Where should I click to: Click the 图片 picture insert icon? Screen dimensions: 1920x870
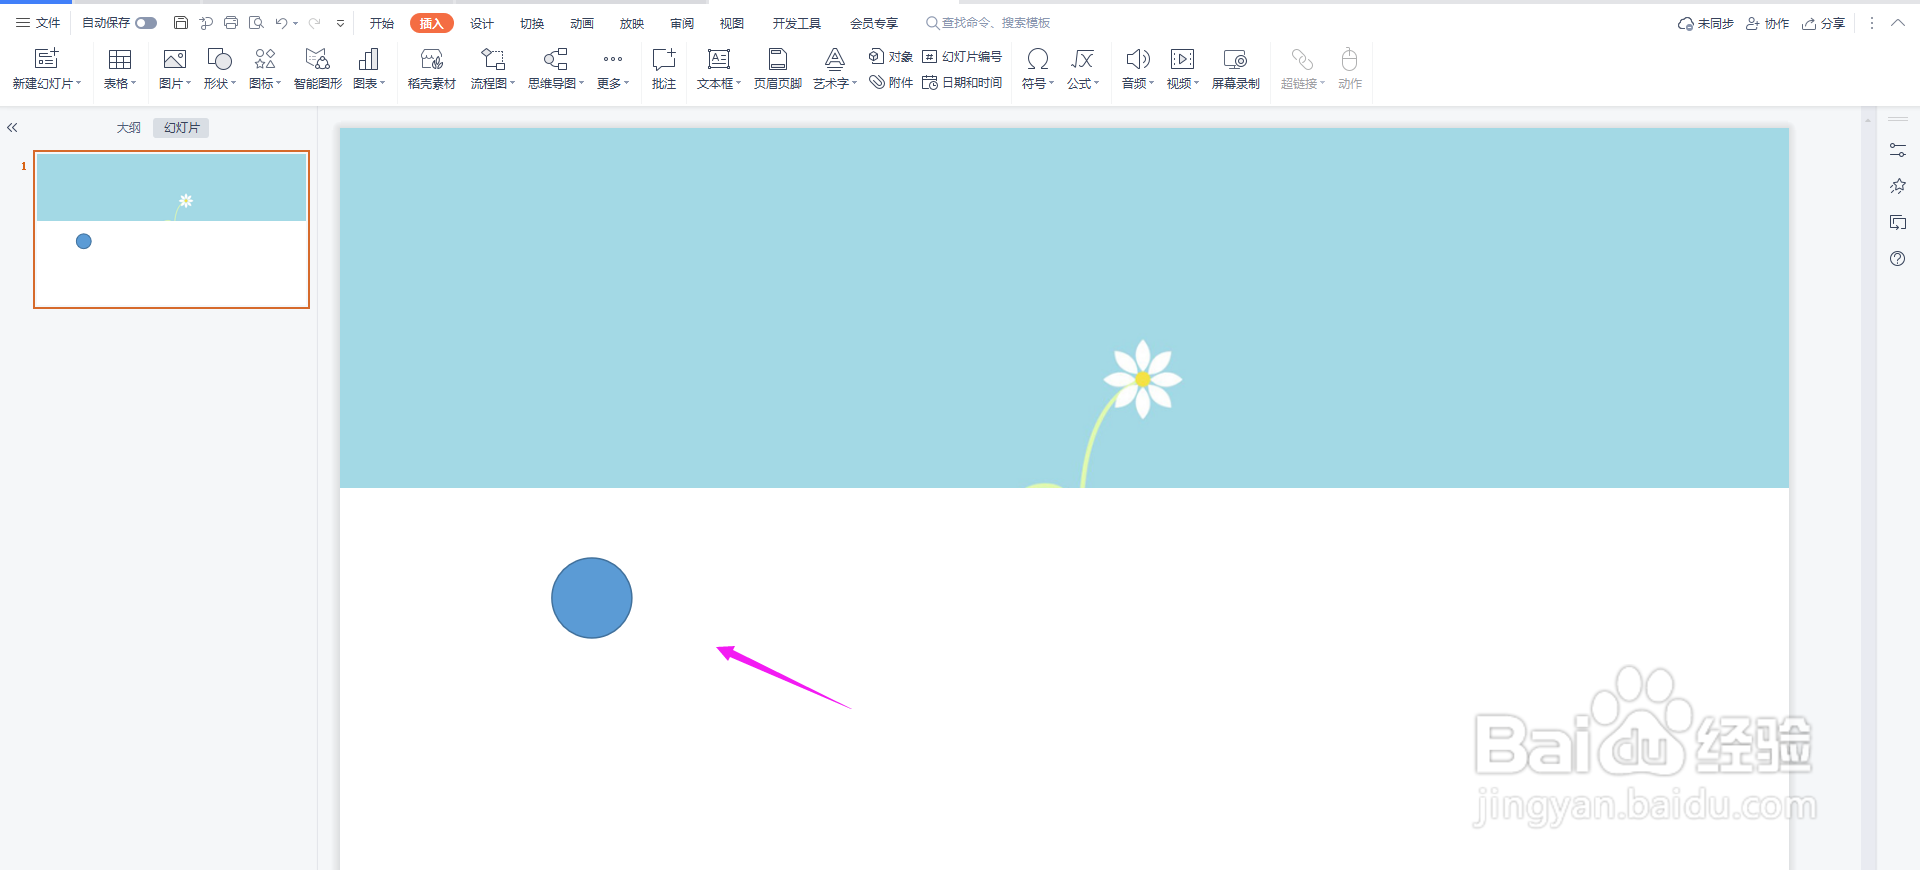point(175,59)
